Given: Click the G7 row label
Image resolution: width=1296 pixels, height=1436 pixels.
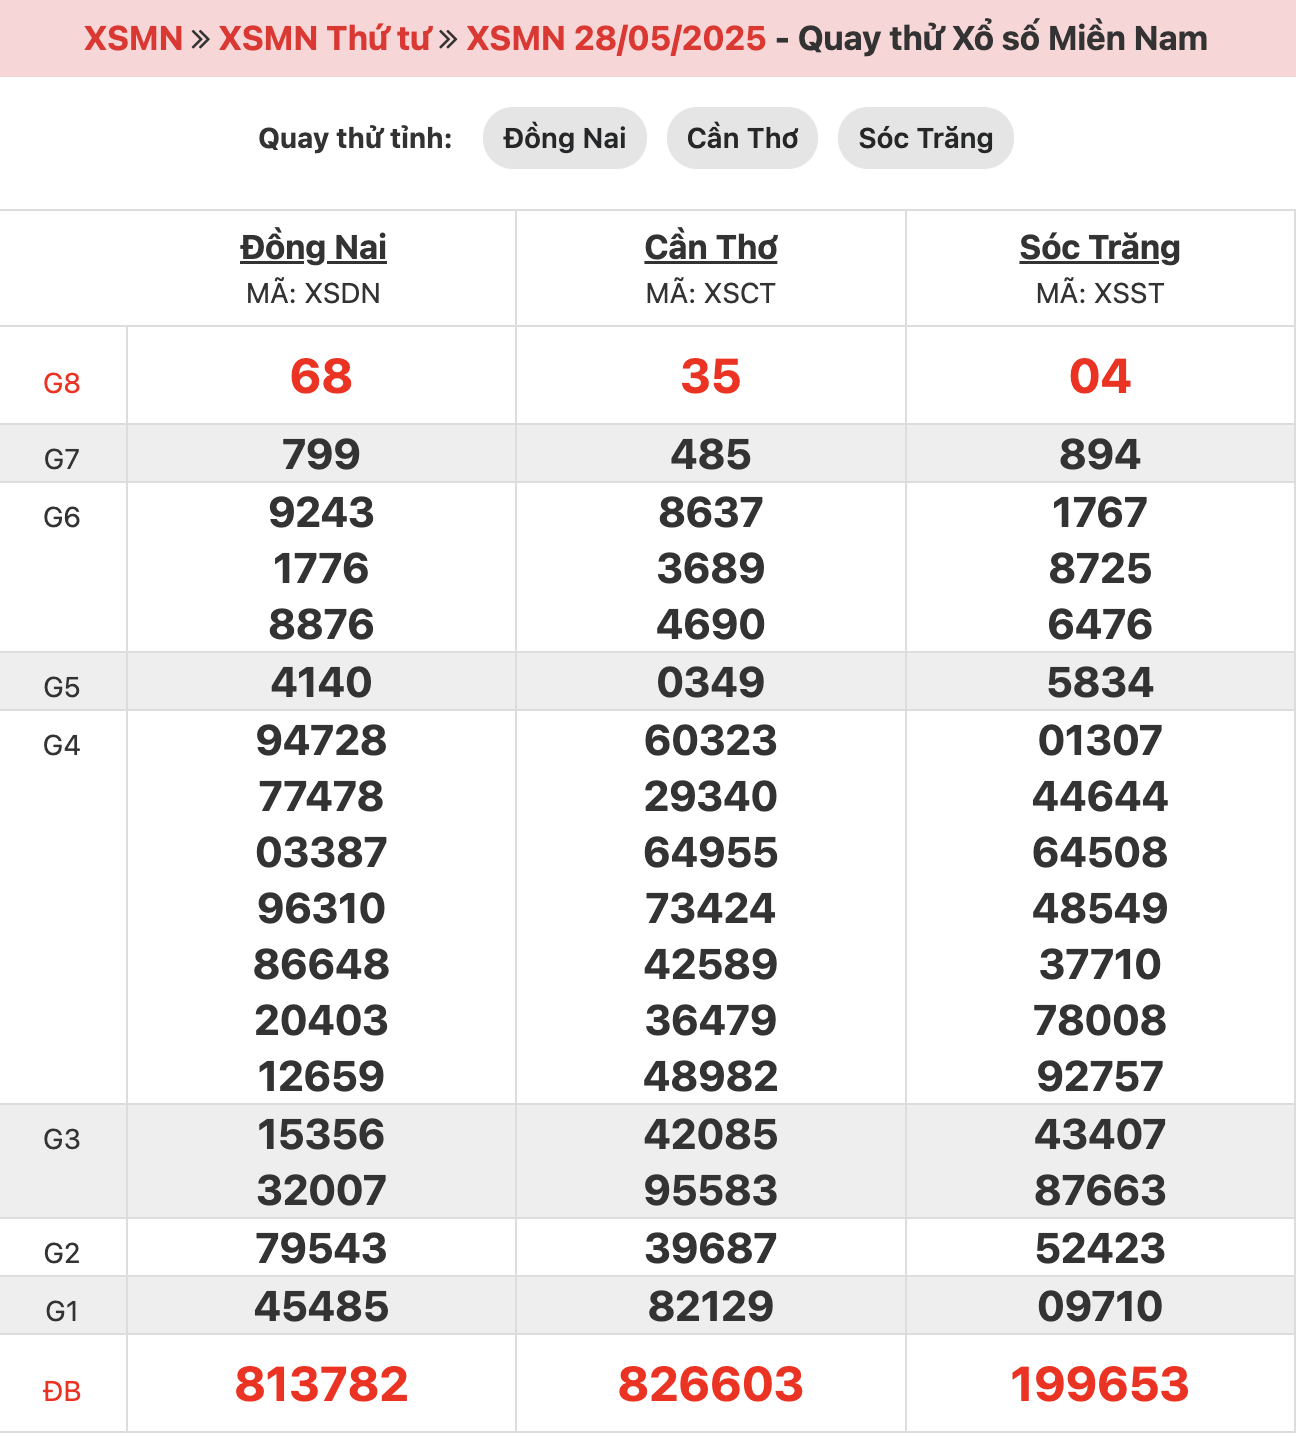Looking at the screenshot, I should [x=62, y=459].
